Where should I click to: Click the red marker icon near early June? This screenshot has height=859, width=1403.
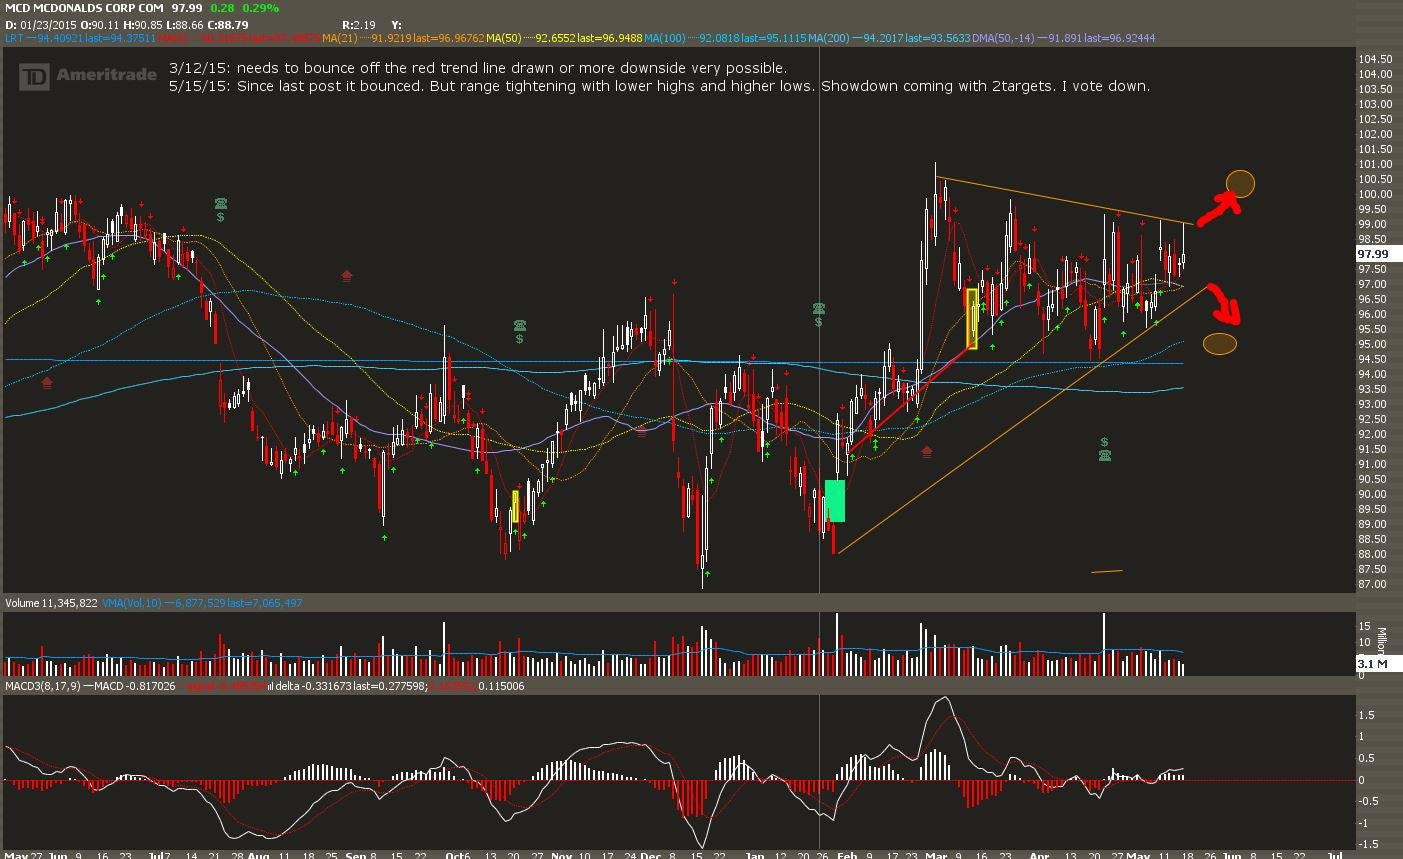tap(47, 382)
